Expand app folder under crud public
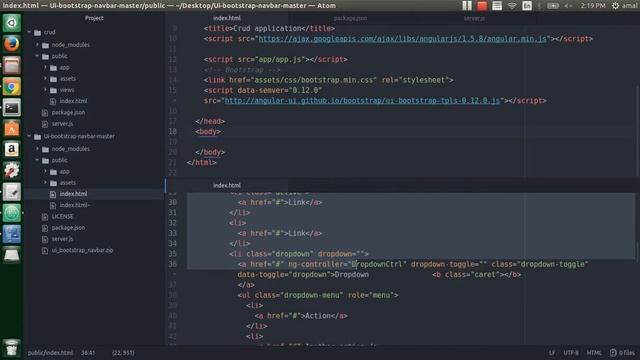The height and width of the screenshot is (360, 640). tap(45, 67)
